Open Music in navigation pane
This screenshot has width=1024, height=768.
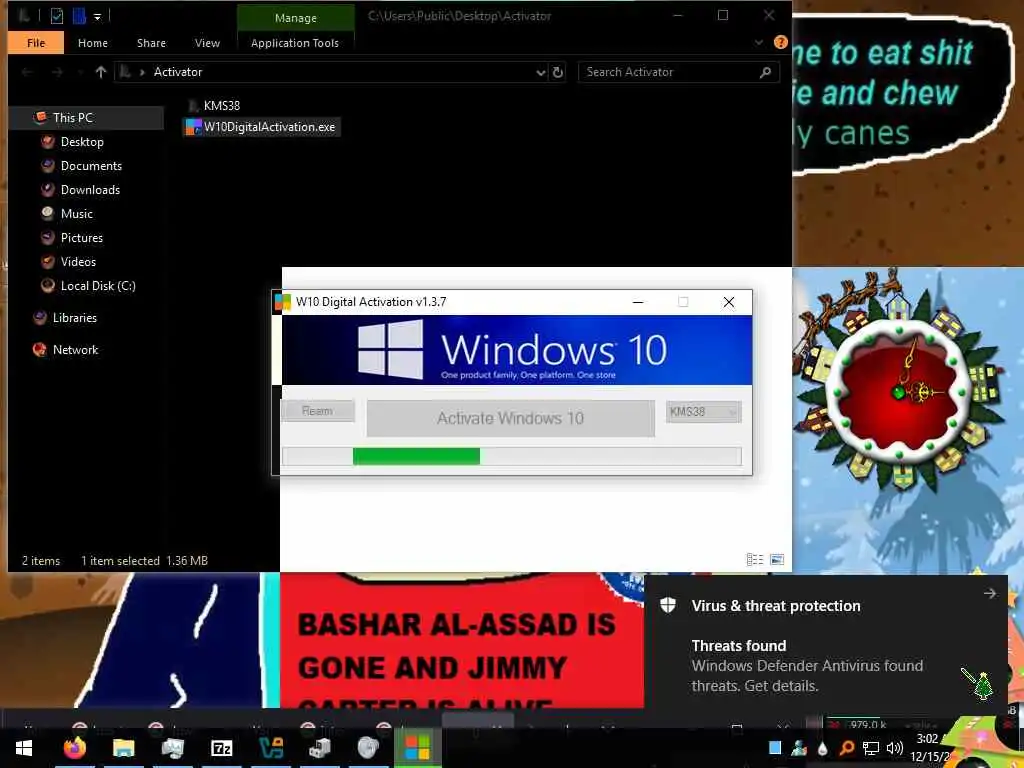pos(76,214)
